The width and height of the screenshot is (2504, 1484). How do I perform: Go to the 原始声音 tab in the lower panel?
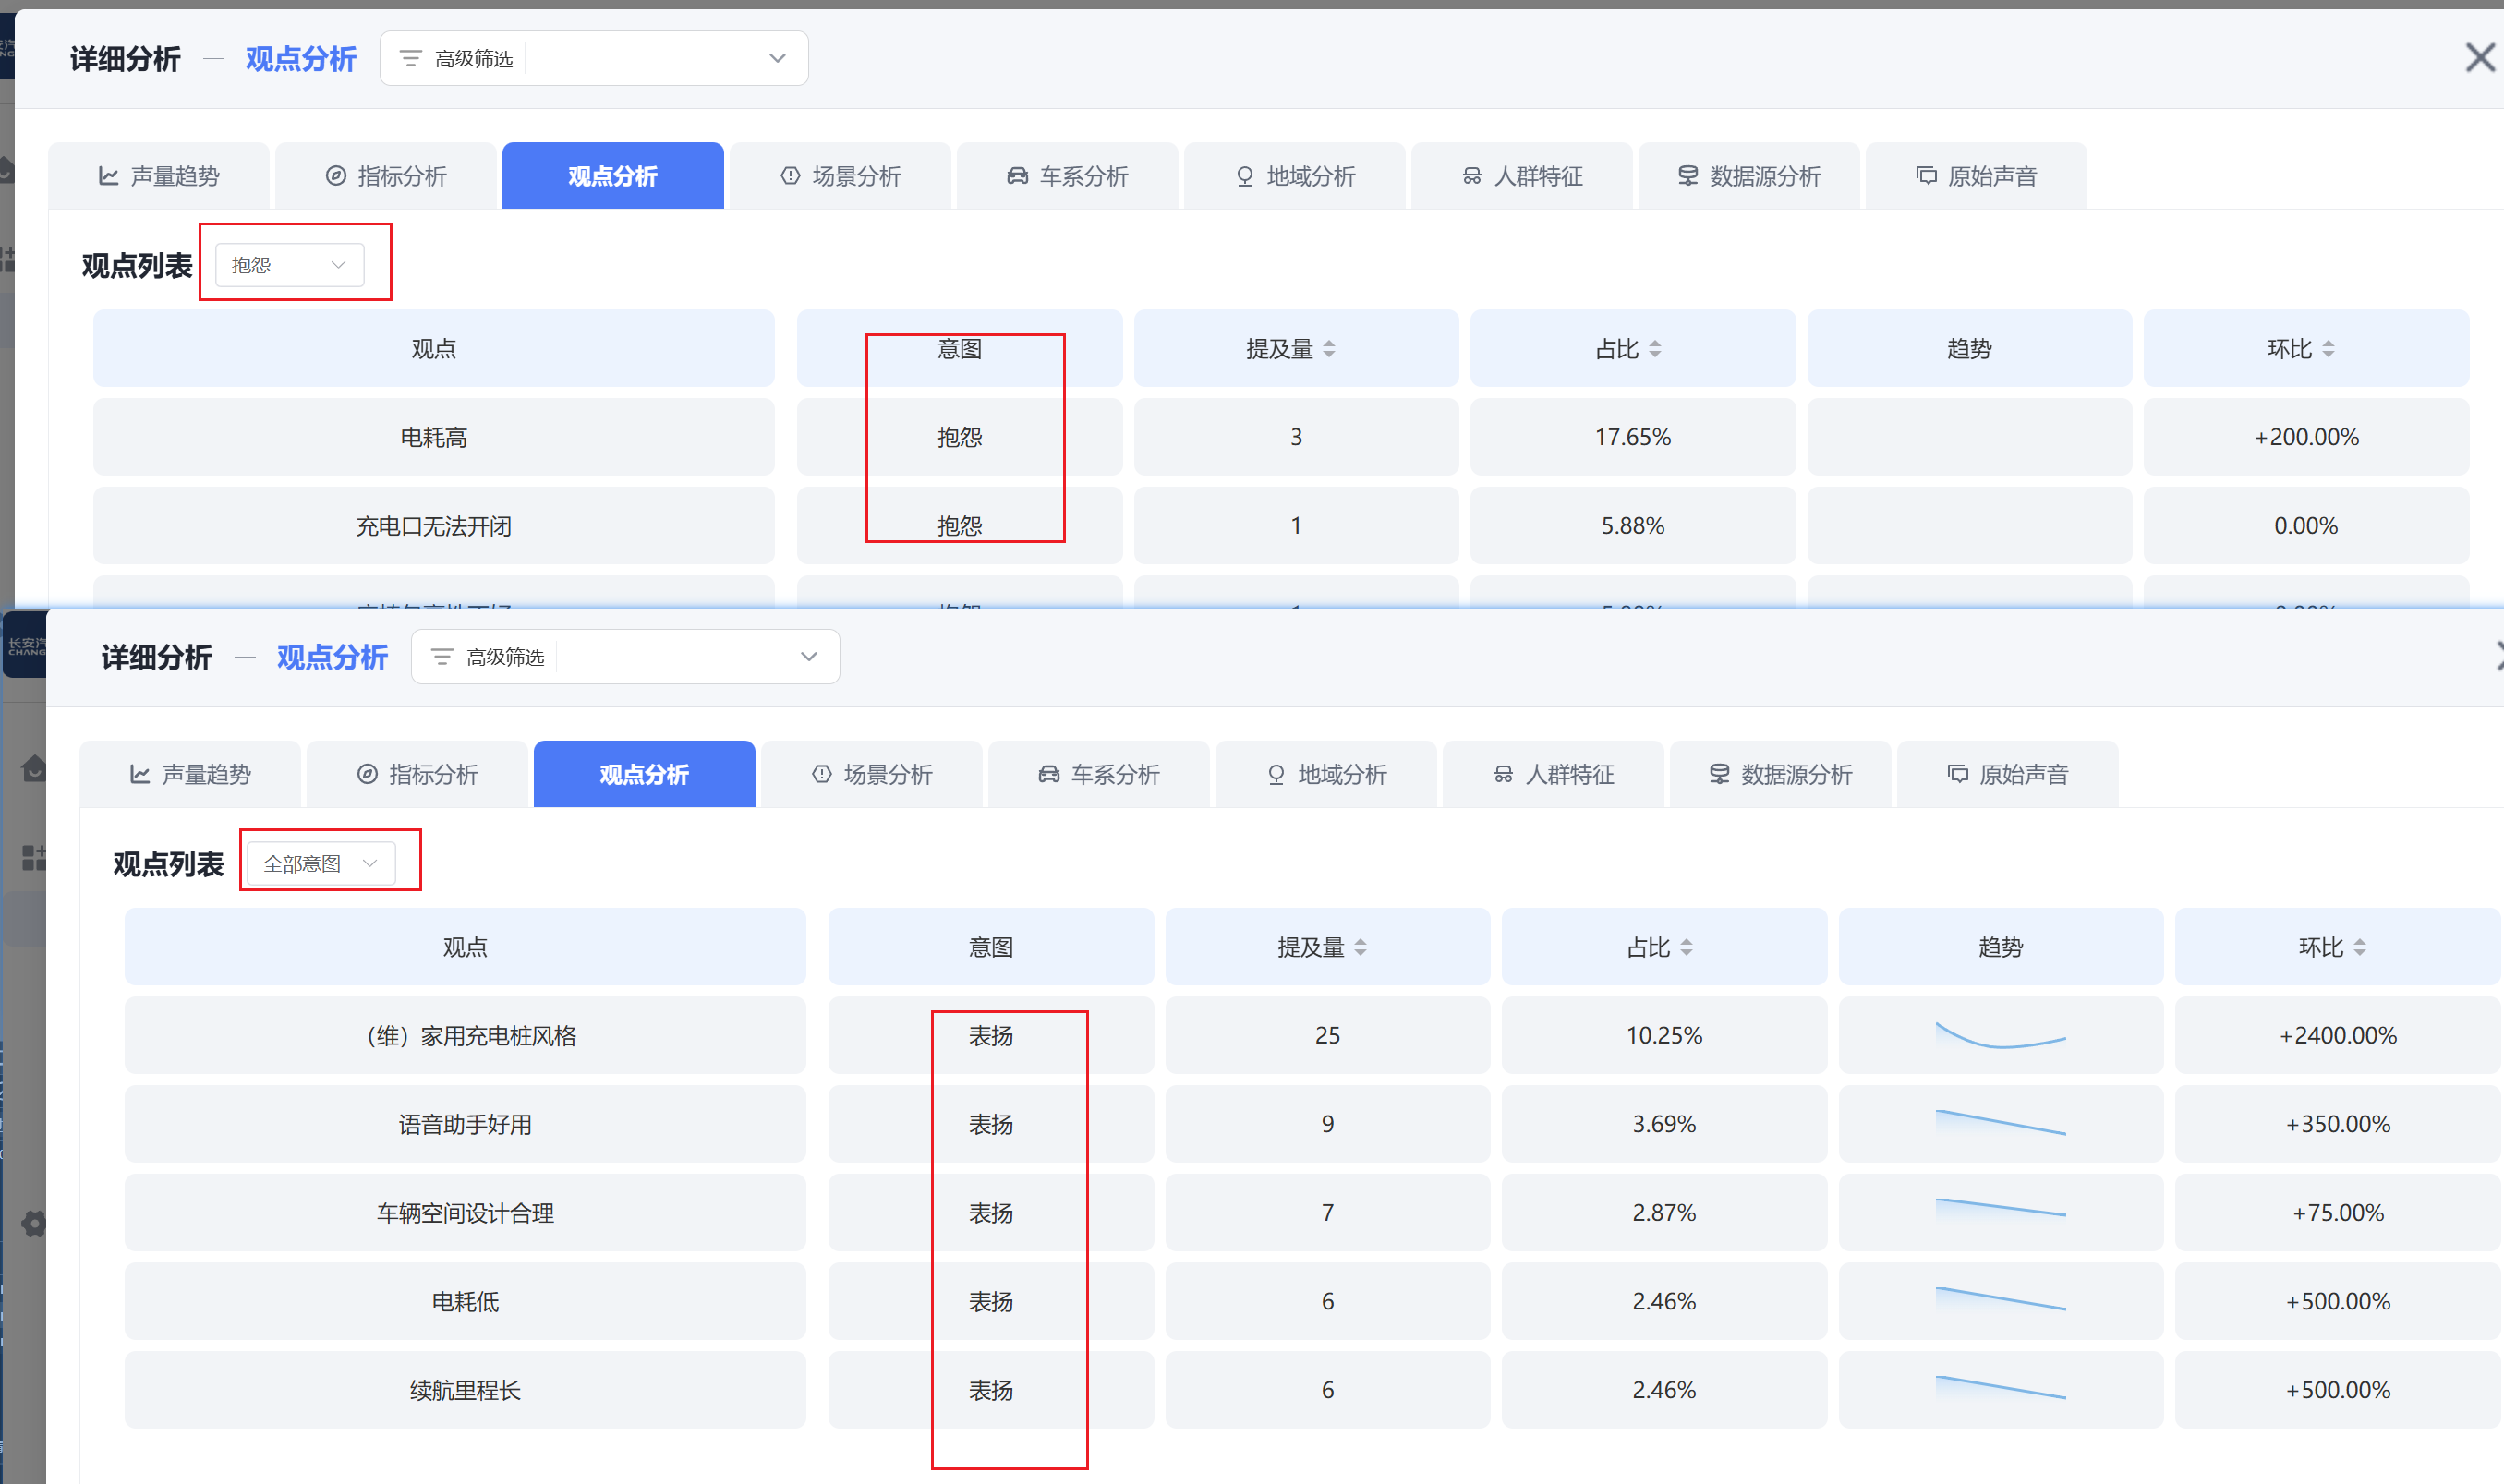2007,774
